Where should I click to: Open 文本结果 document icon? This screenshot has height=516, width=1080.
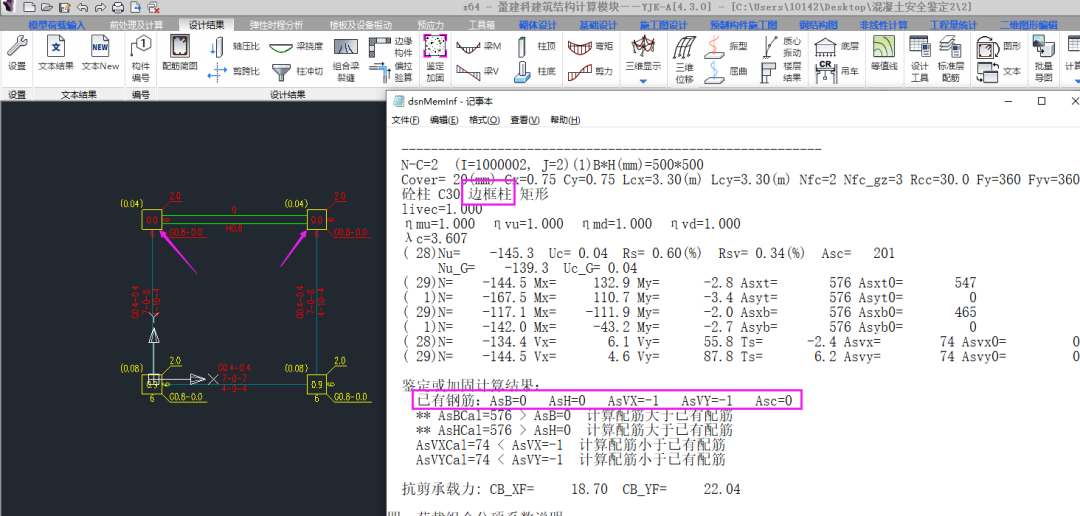coord(56,54)
